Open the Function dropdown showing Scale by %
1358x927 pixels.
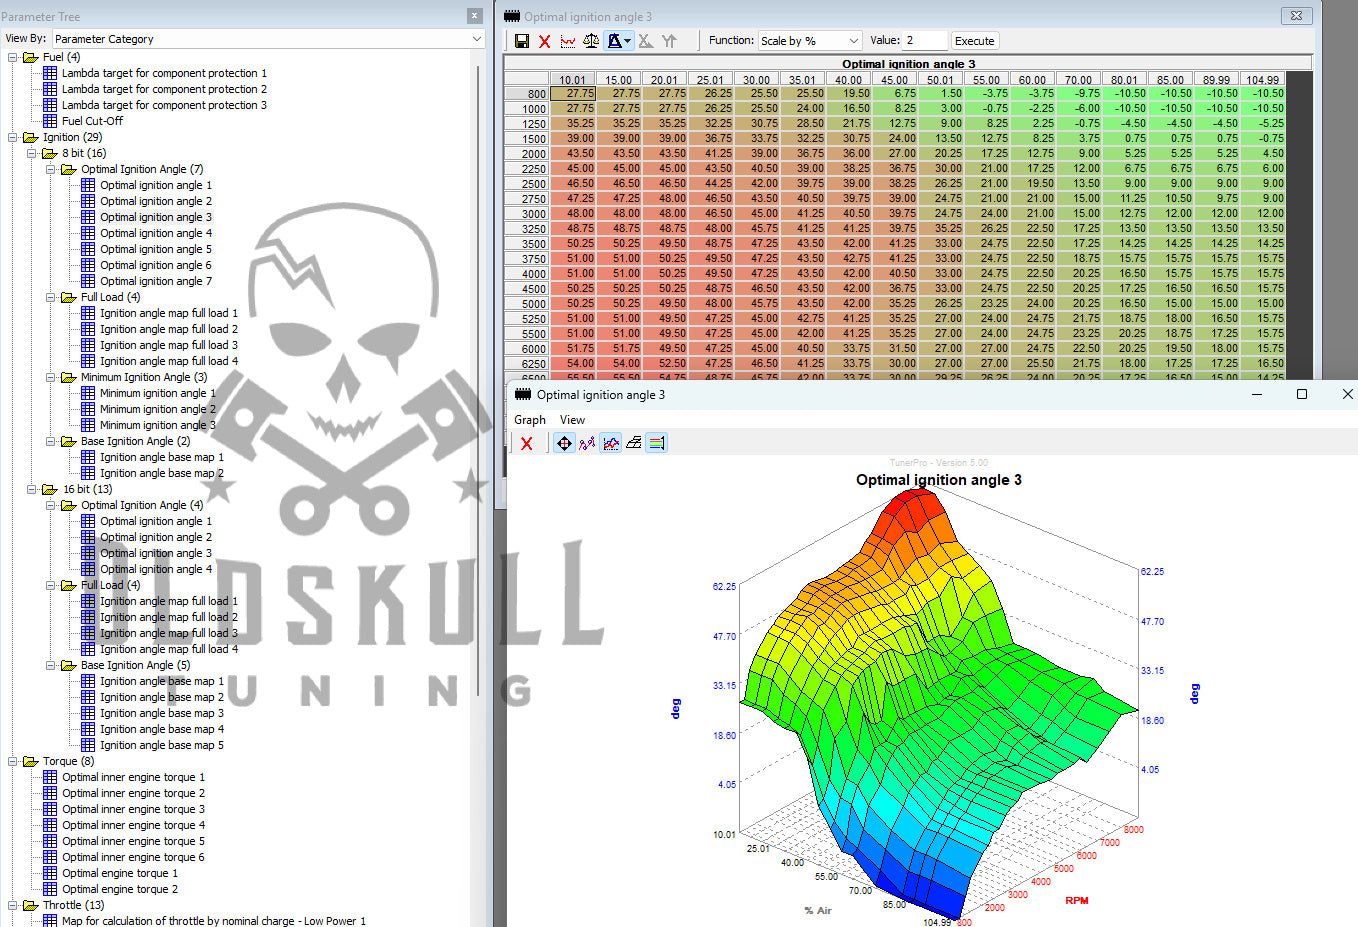pos(809,41)
